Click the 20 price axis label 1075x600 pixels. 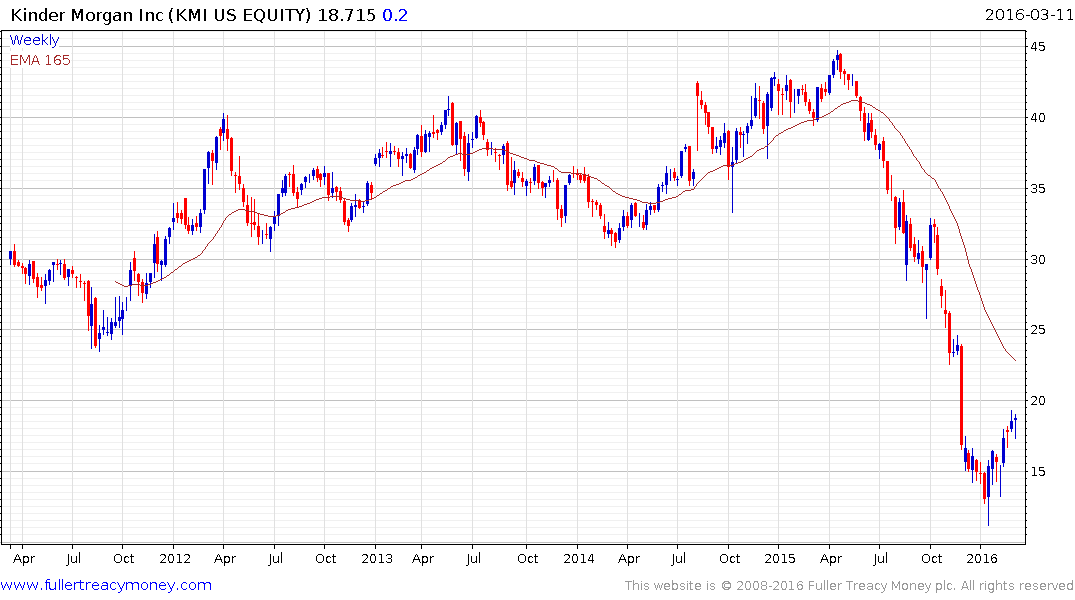1038,400
